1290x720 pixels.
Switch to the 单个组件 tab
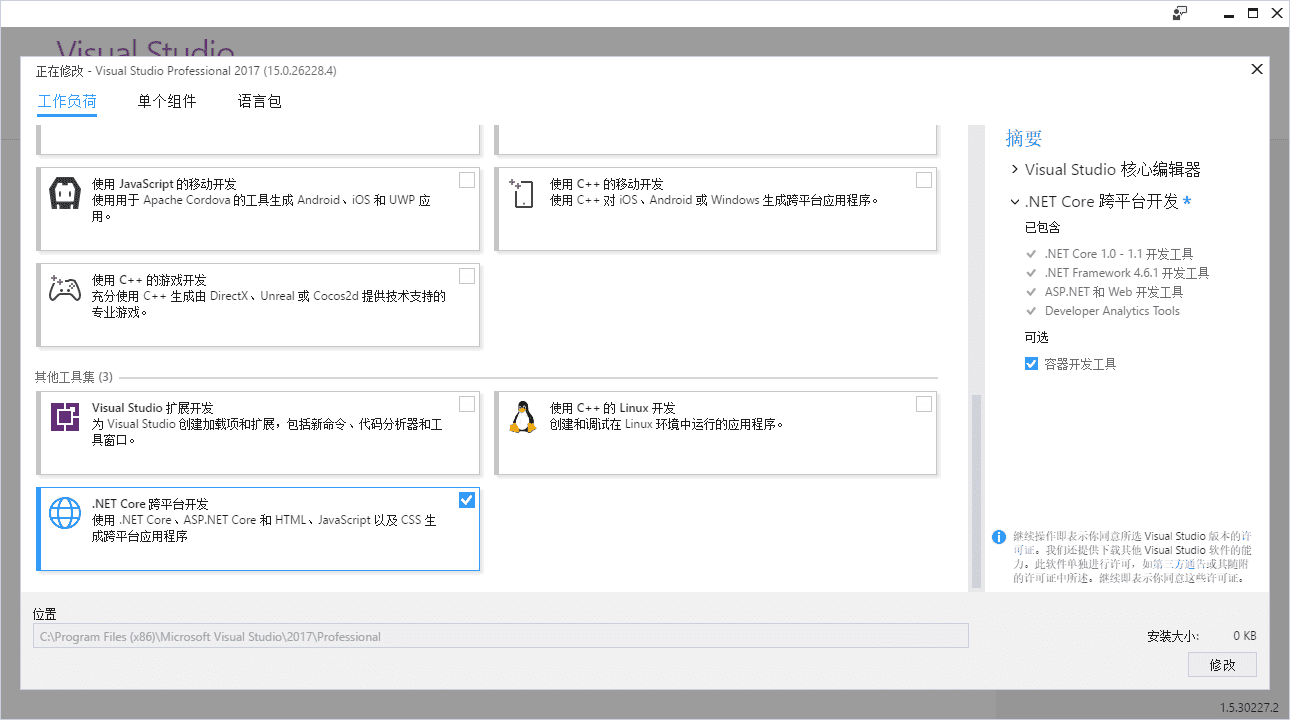[x=167, y=101]
